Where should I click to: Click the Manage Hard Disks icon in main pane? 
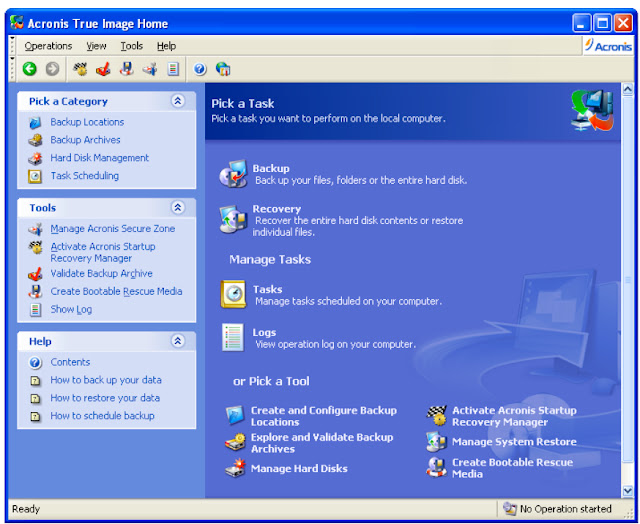click(235, 468)
